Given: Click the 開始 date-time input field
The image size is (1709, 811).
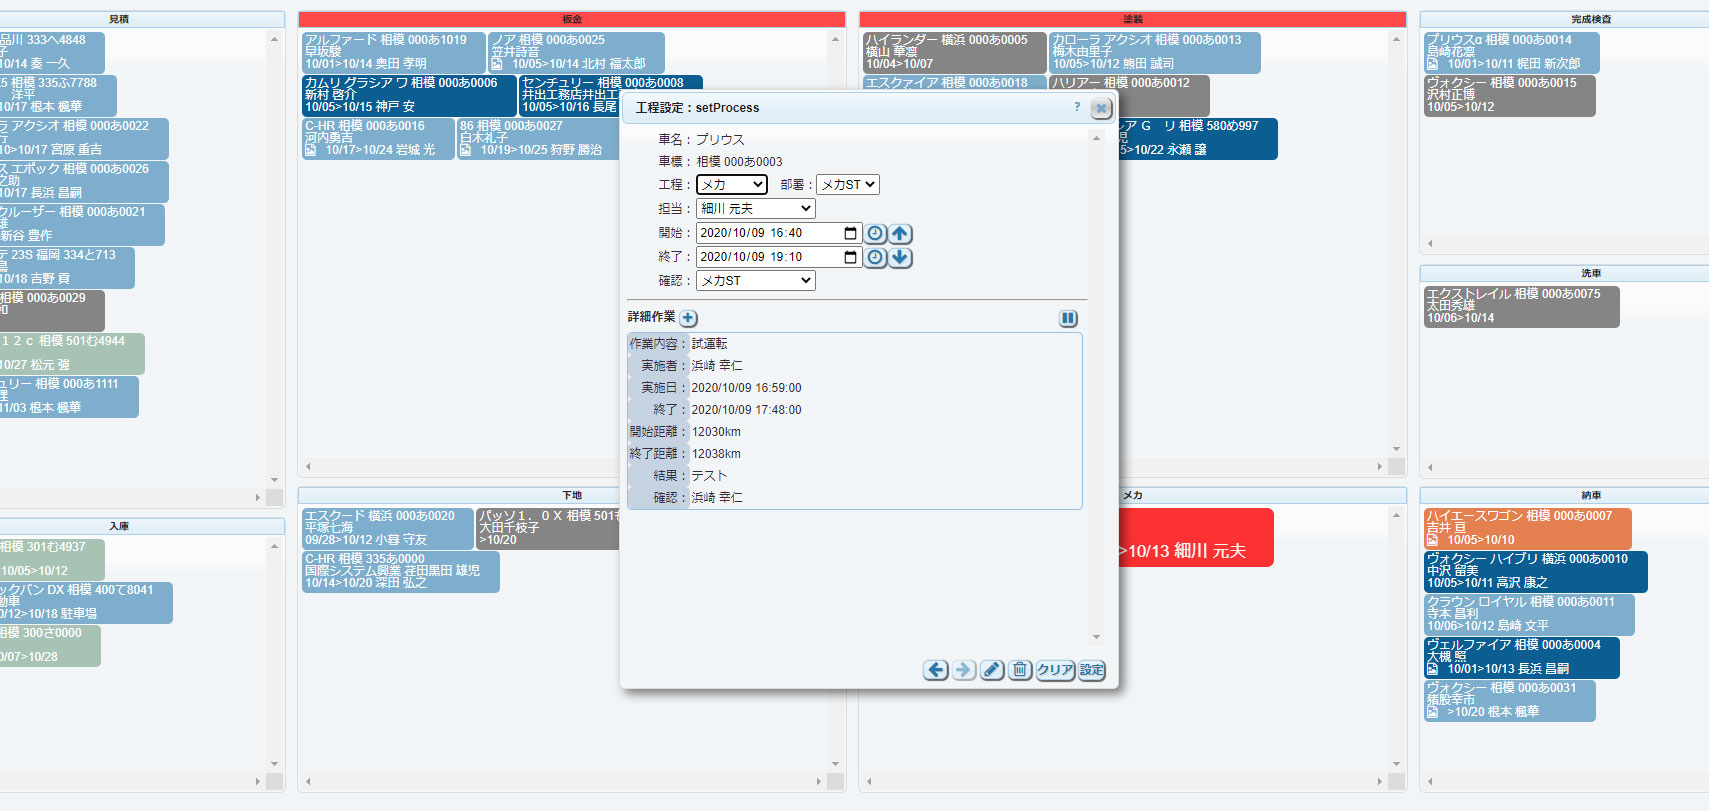Looking at the screenshot, I should click(766, 233).
